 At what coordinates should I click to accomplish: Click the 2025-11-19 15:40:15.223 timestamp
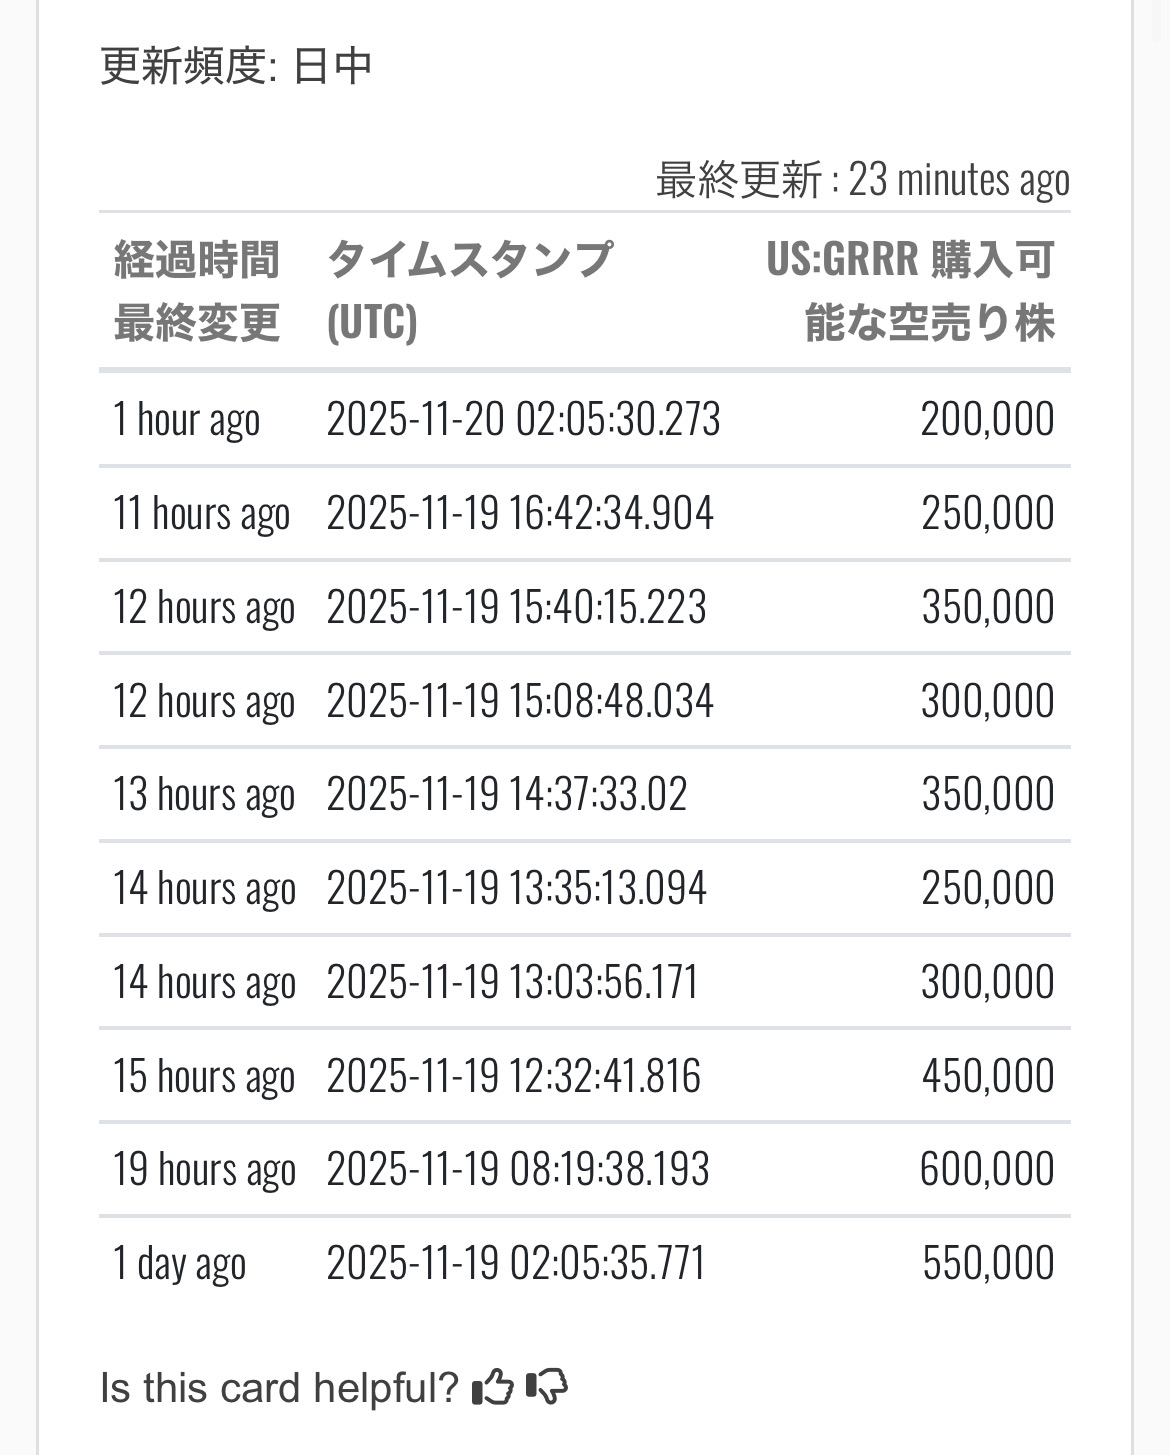click(x=516, y=607)
